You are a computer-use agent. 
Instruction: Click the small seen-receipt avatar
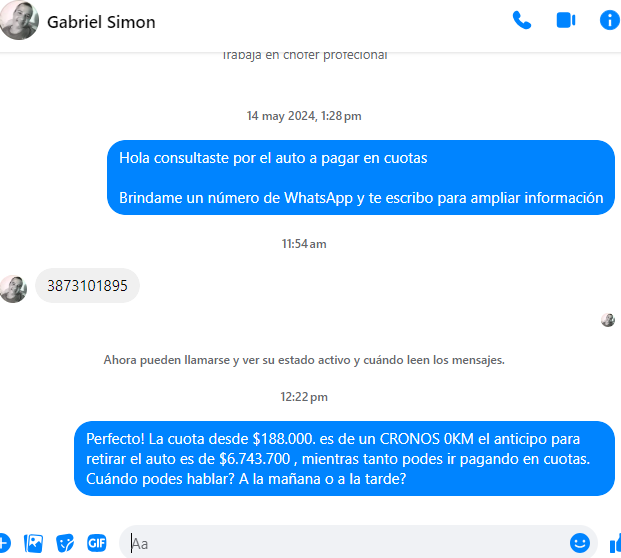click(x=608, y=320)
